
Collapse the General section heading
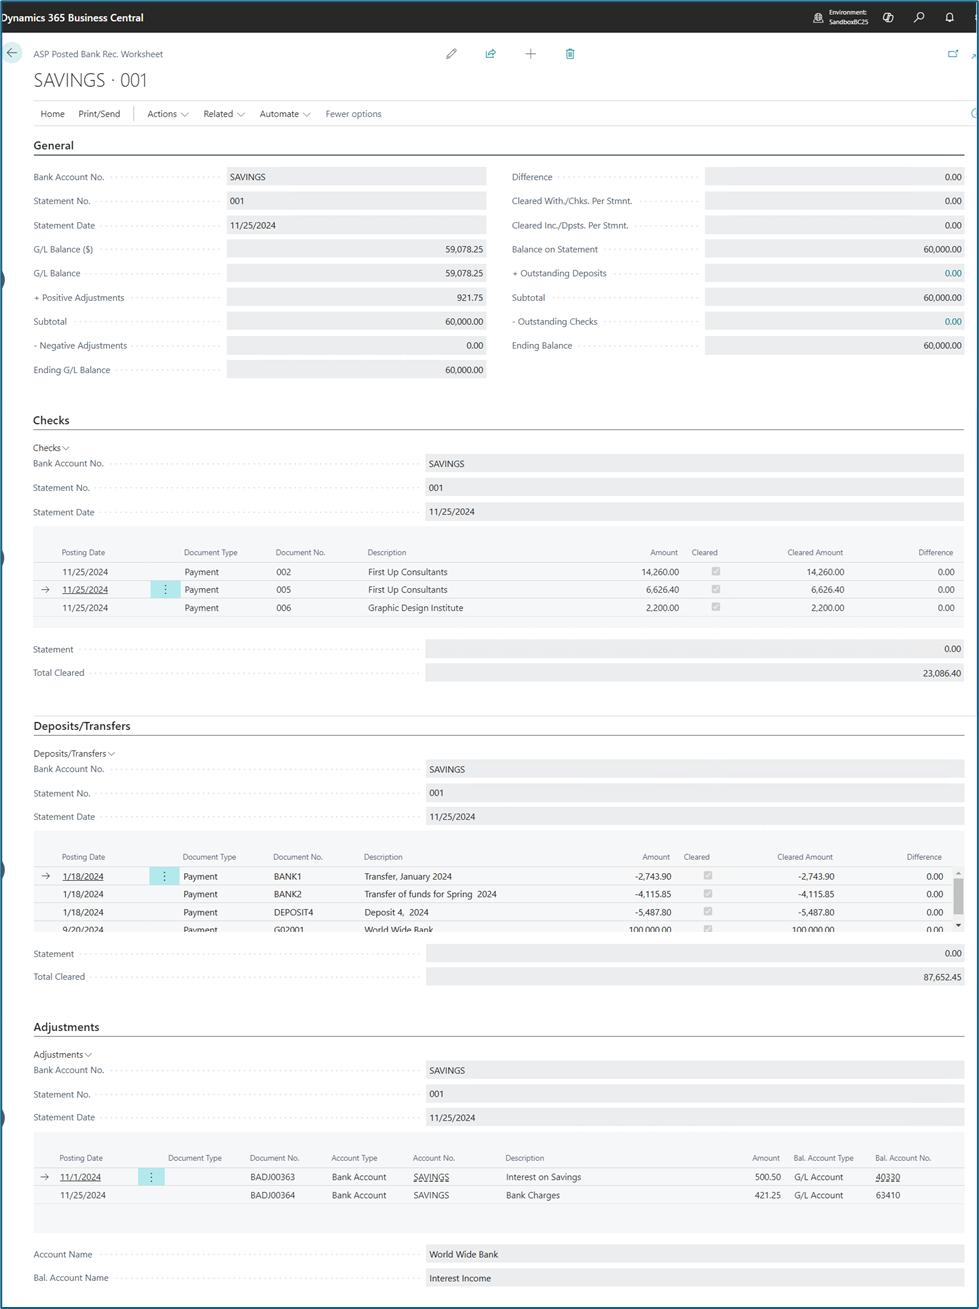pyautogui.click(x=53, y=145)
